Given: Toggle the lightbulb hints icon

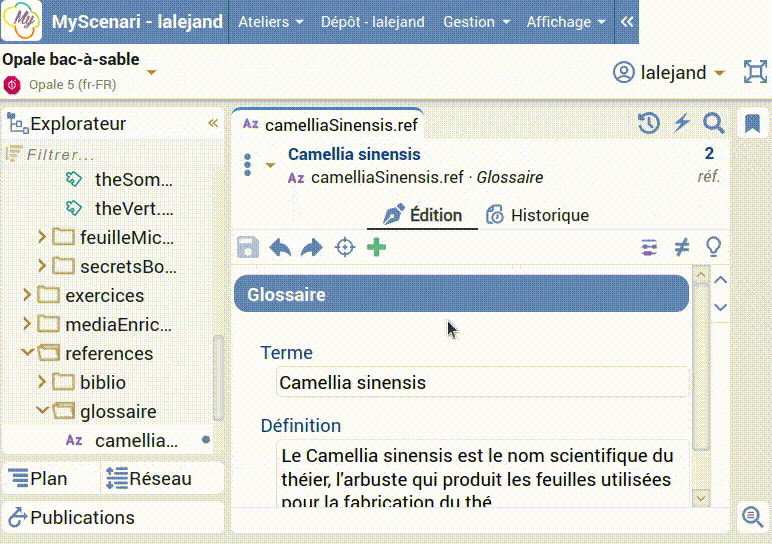Looking at the screenshot, I should click(713, 247).
